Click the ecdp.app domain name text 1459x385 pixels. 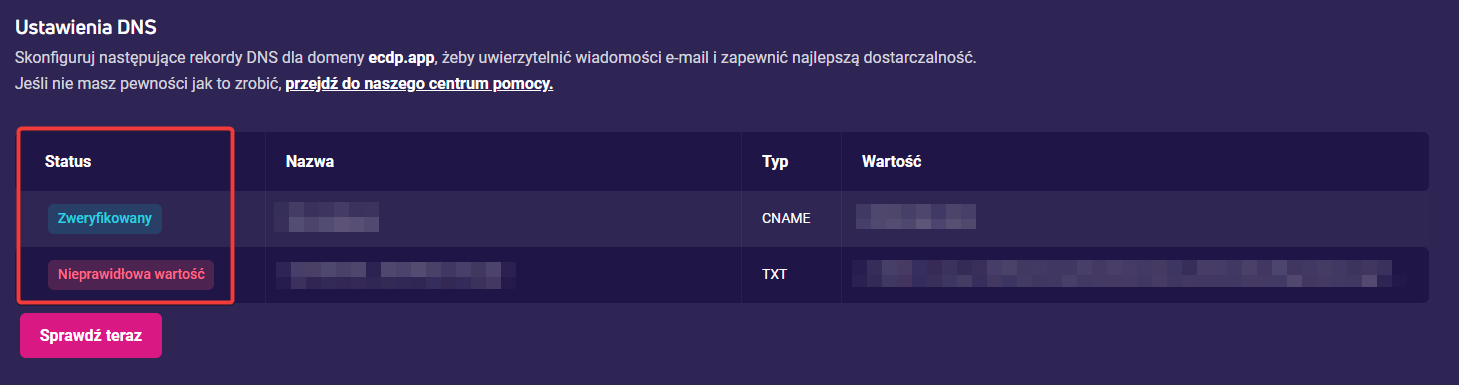401,58
